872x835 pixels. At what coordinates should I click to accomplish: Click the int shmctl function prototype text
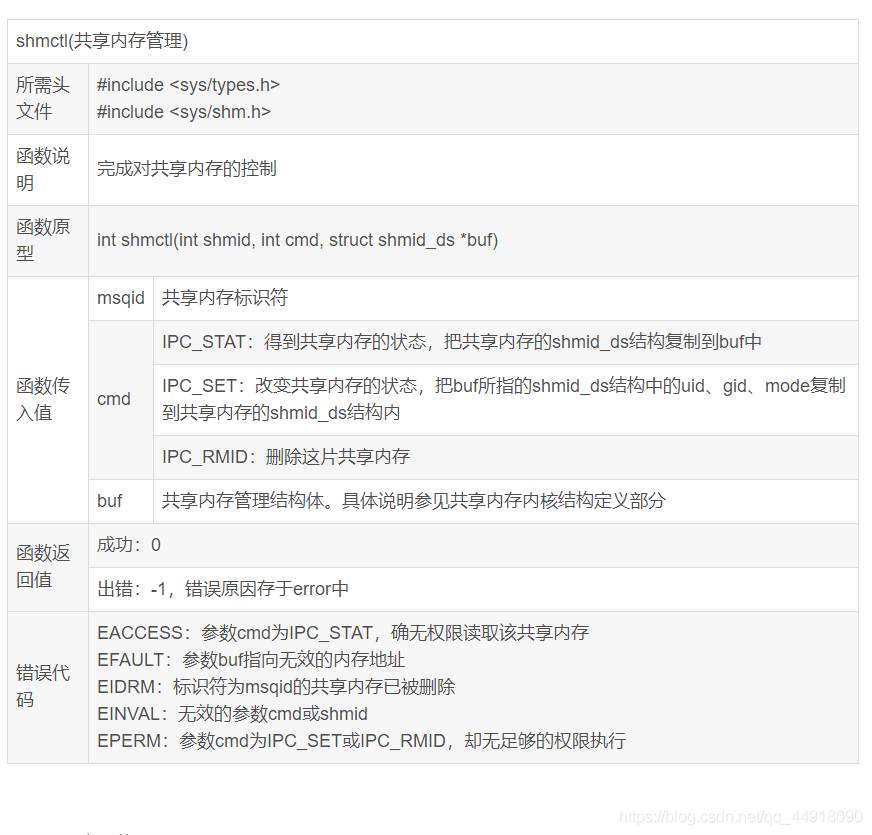(297, 240)
